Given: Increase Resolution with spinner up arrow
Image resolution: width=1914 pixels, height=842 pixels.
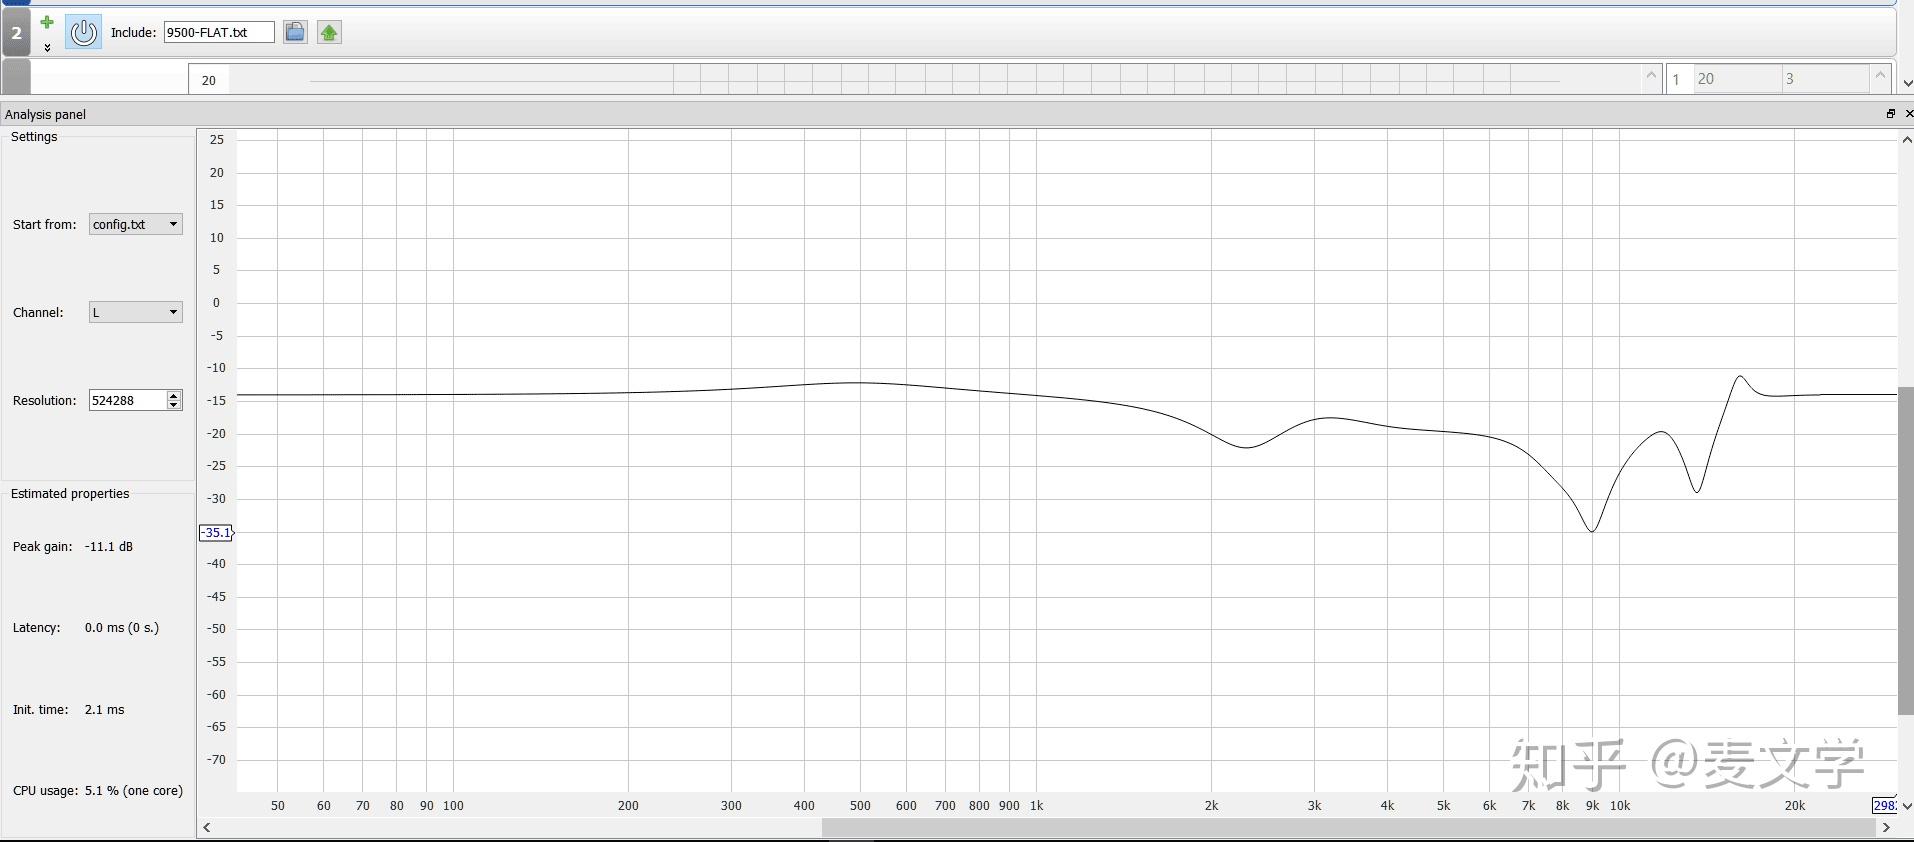Looking at the screenshot, I should tap(174, 396).
